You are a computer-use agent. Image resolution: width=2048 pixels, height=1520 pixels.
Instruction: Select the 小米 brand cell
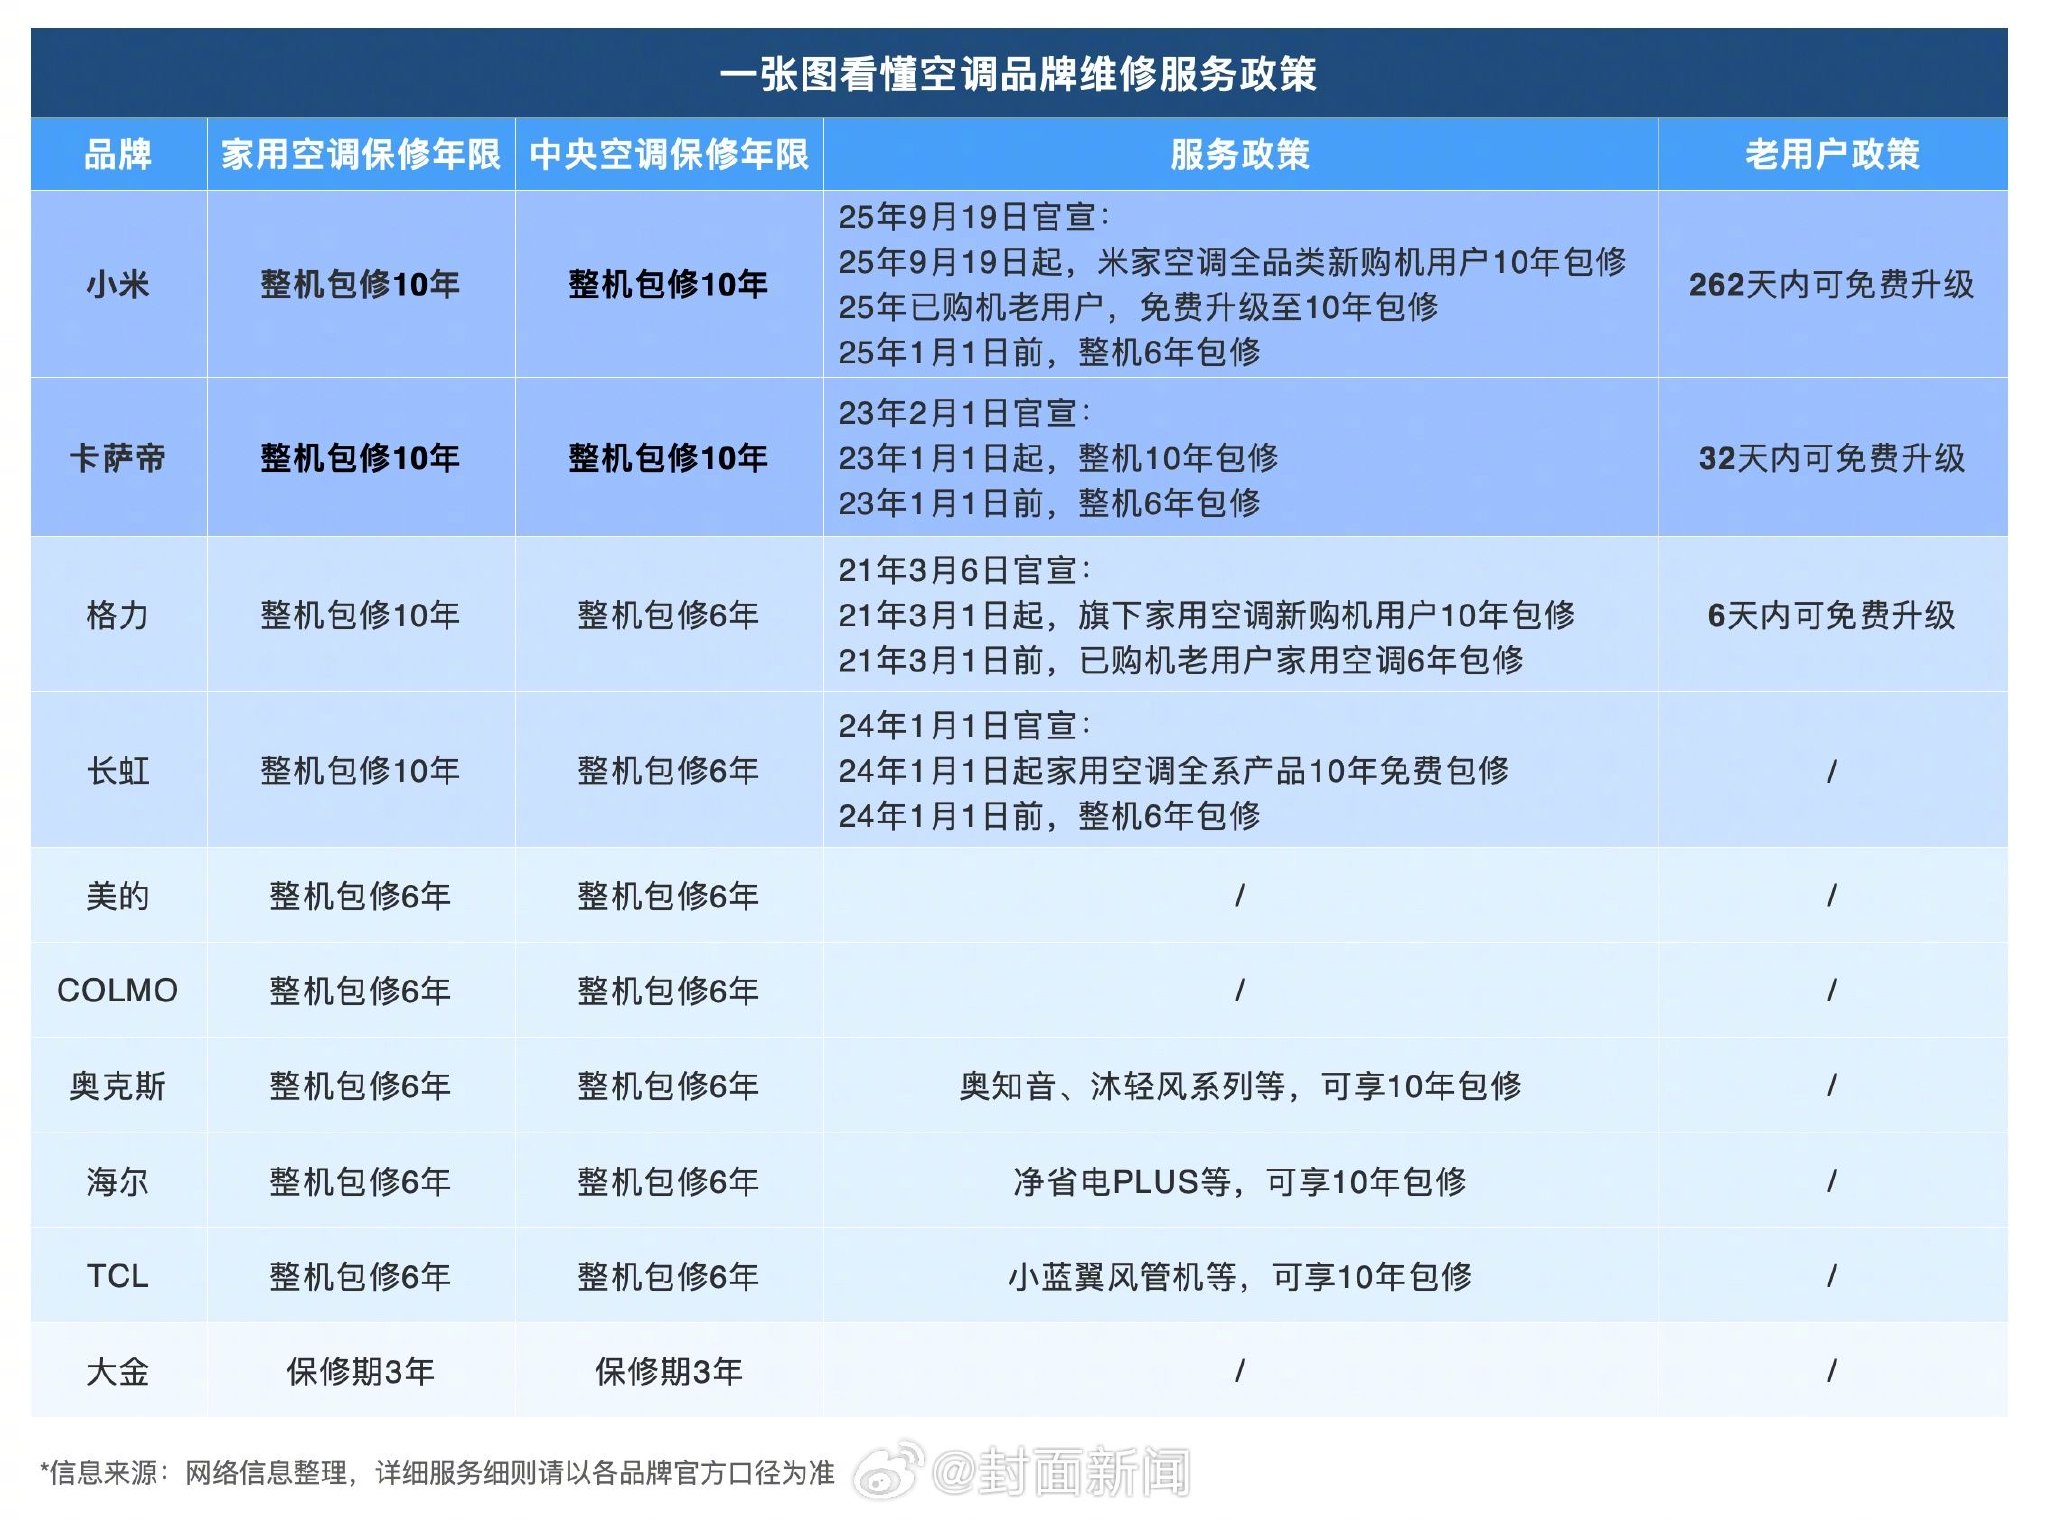tap(118, 284)
